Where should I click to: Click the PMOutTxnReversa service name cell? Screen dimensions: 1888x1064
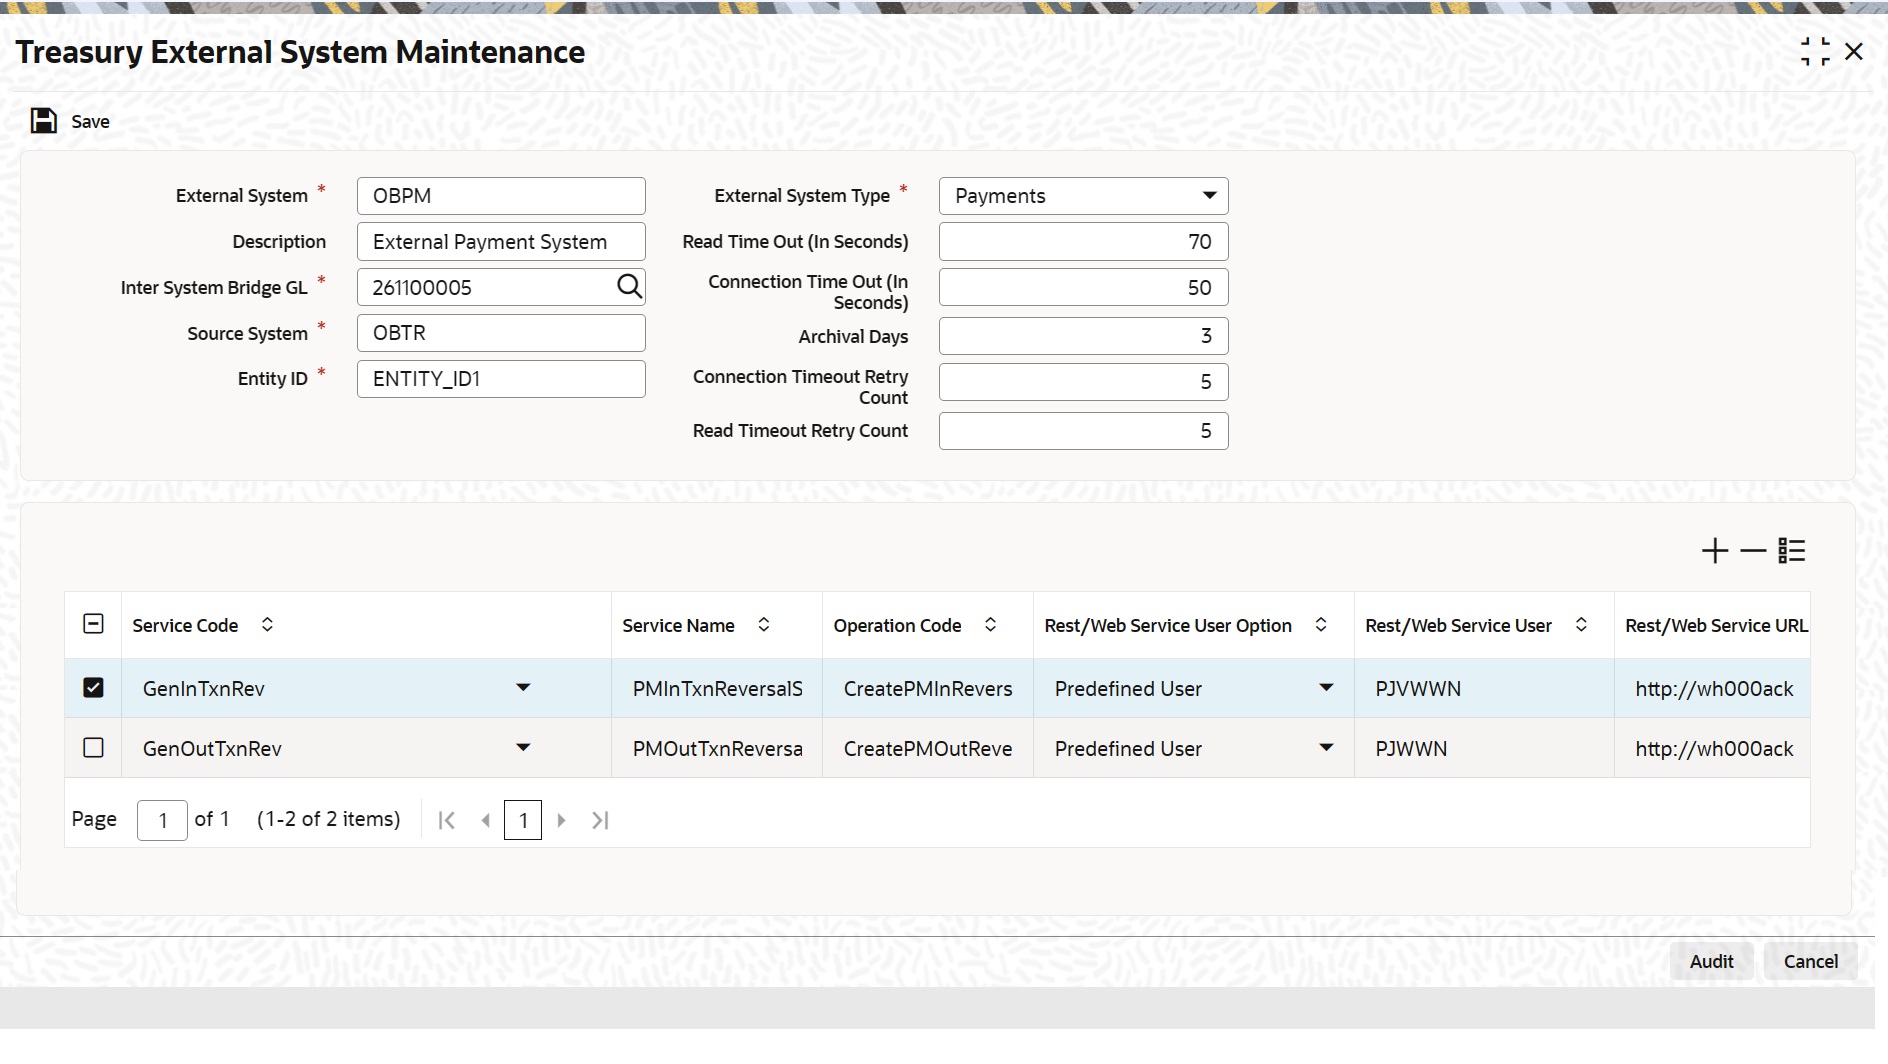point(717,748)
